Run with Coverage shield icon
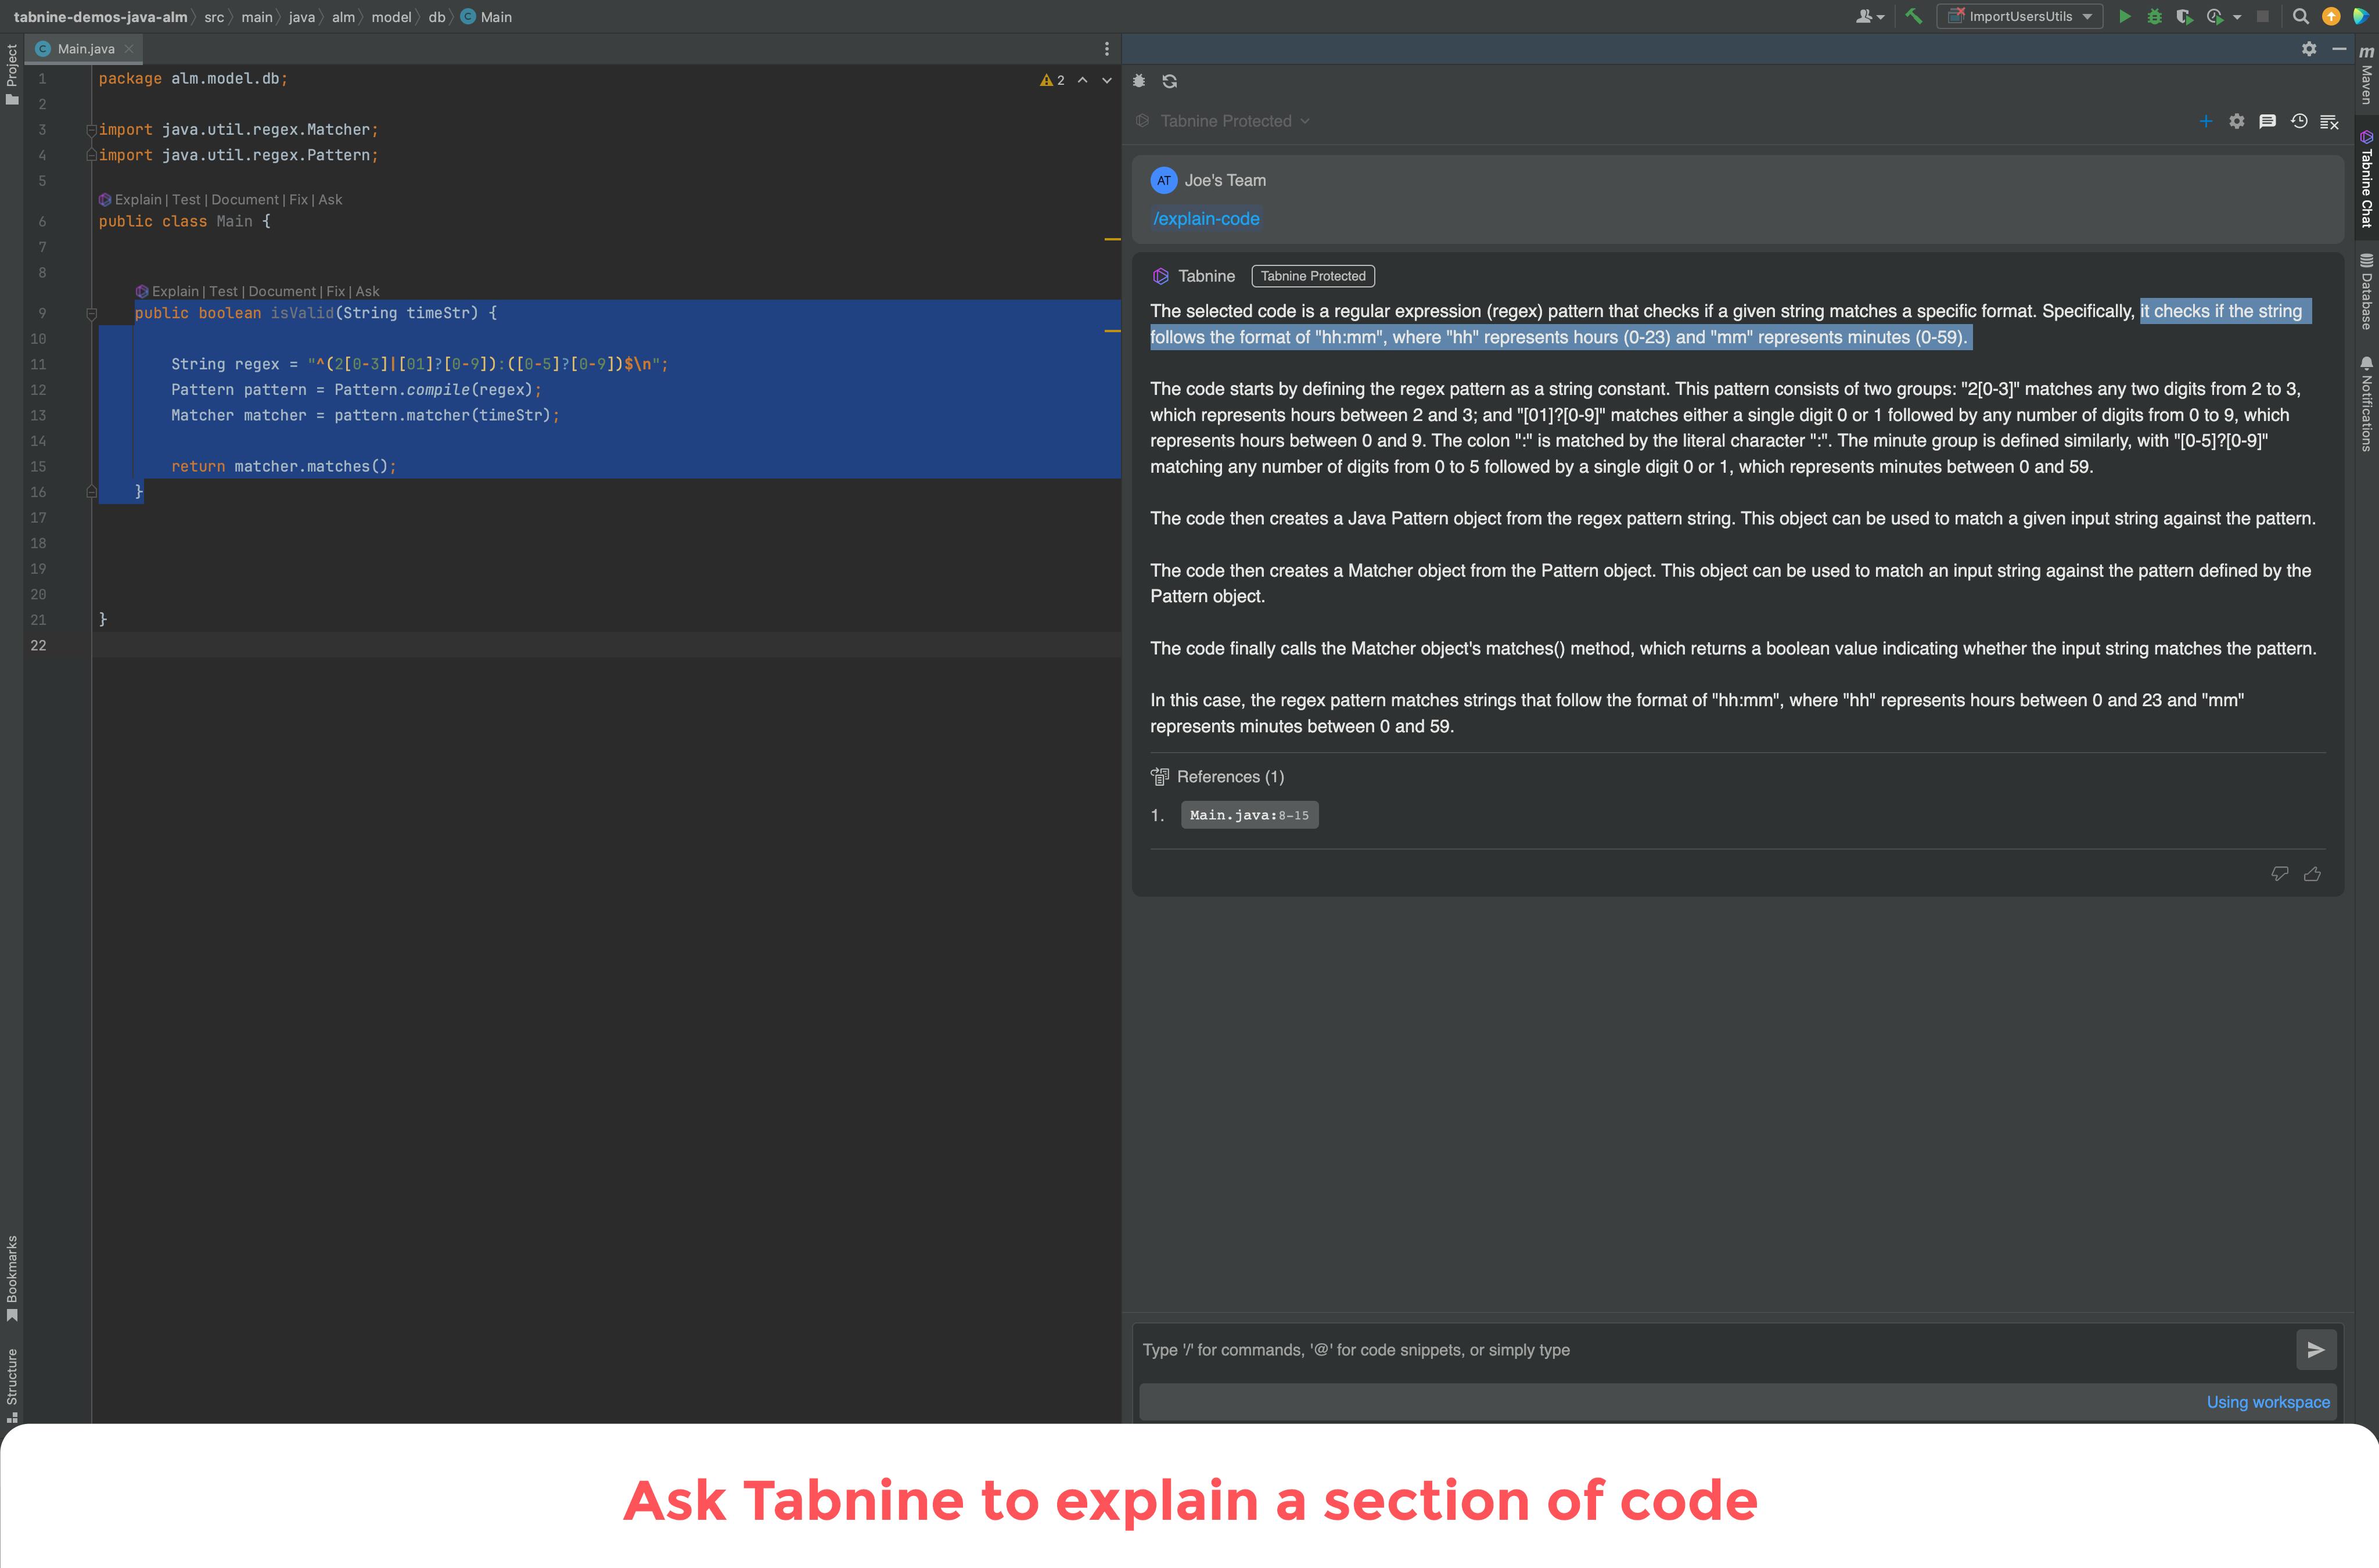This screenshot has width=2379, height=1568. [2184, 16]
